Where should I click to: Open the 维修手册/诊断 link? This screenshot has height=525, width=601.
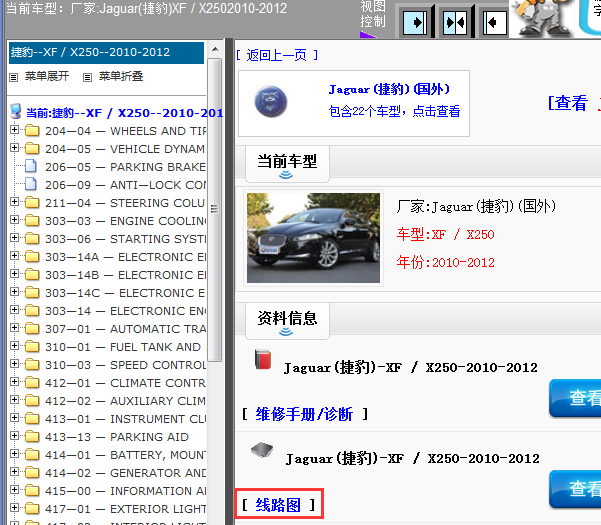(x=304, y=414)
